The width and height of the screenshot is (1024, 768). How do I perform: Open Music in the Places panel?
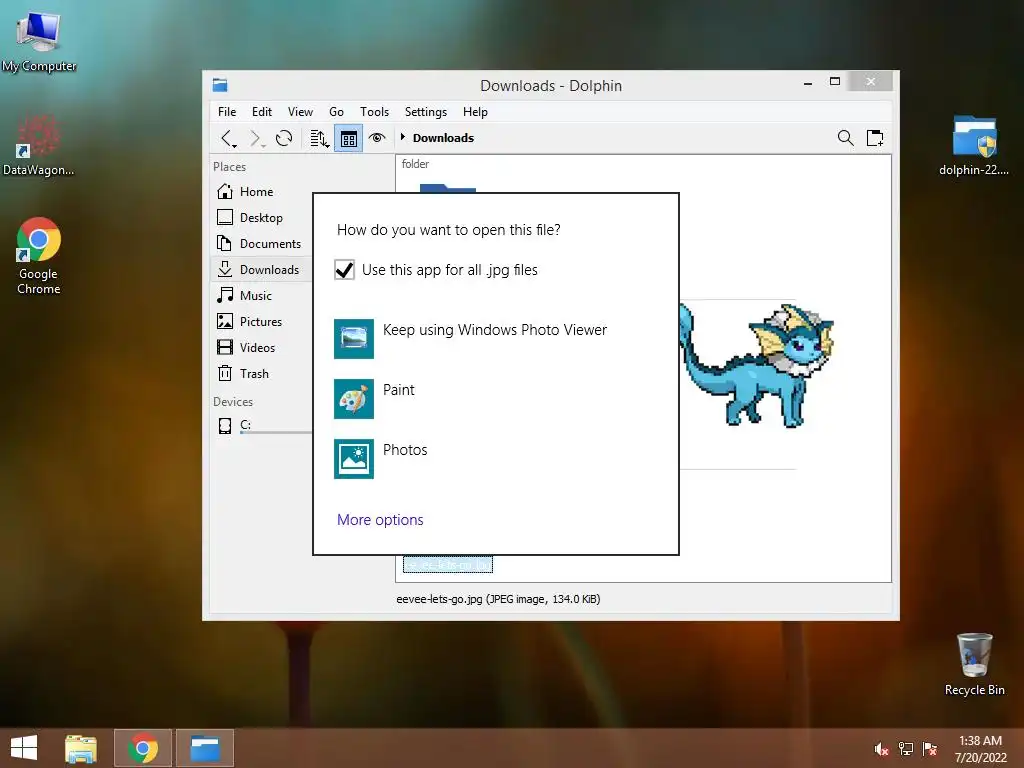tap(261, 295)
